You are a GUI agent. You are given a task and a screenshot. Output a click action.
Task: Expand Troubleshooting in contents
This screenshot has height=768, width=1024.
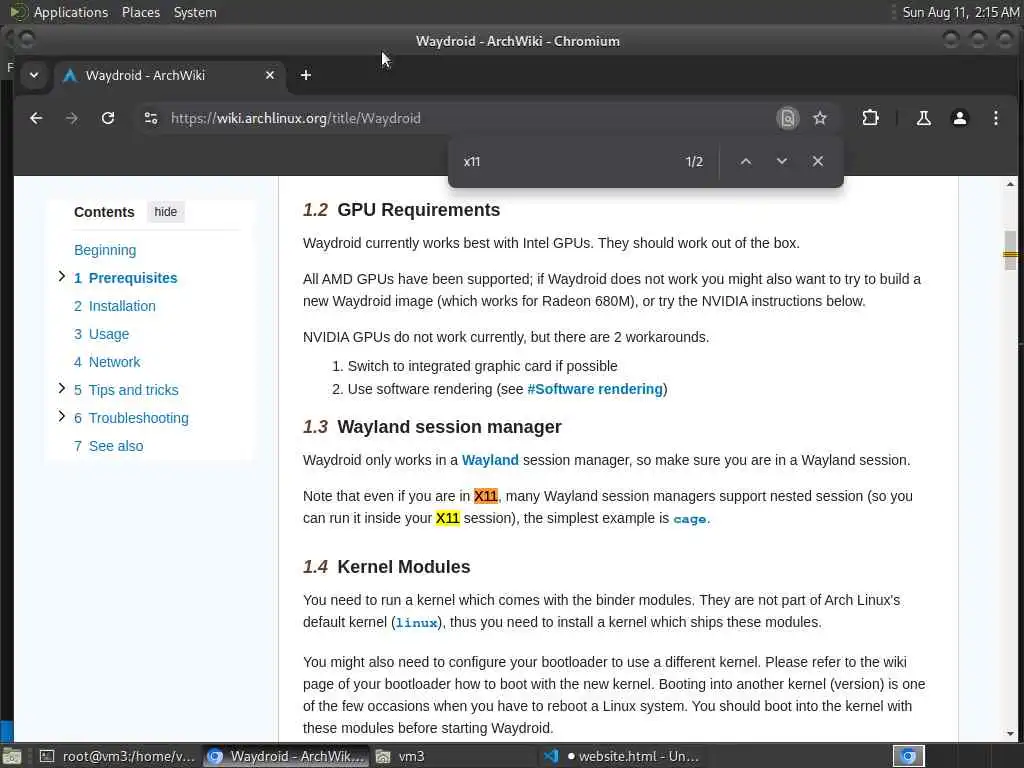pos(61,417)
